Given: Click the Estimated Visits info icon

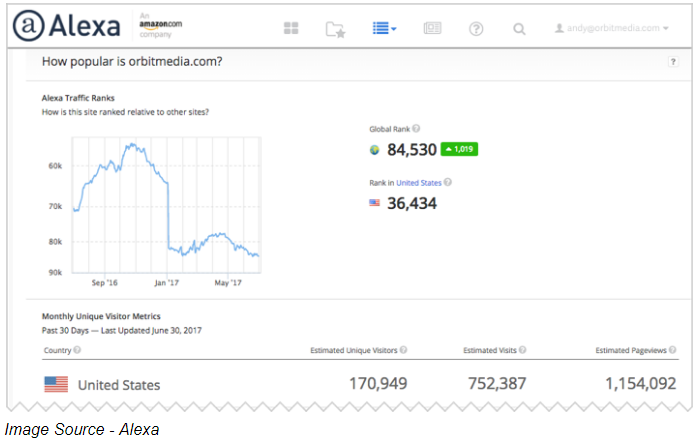Looking at the screenshot, I should pyautogui.click(x=522, y=350).
